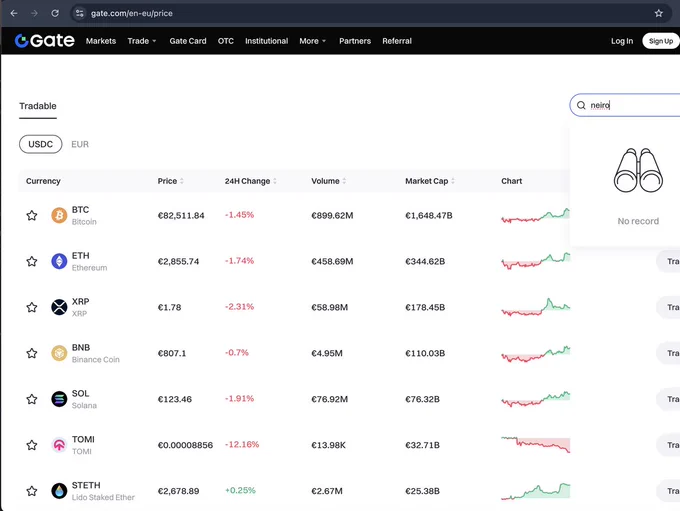The height and width of the screenshot is (511, 680).
Task: Click the search magnifier icon
Action: pyautogui.click(x=581, y=105)
